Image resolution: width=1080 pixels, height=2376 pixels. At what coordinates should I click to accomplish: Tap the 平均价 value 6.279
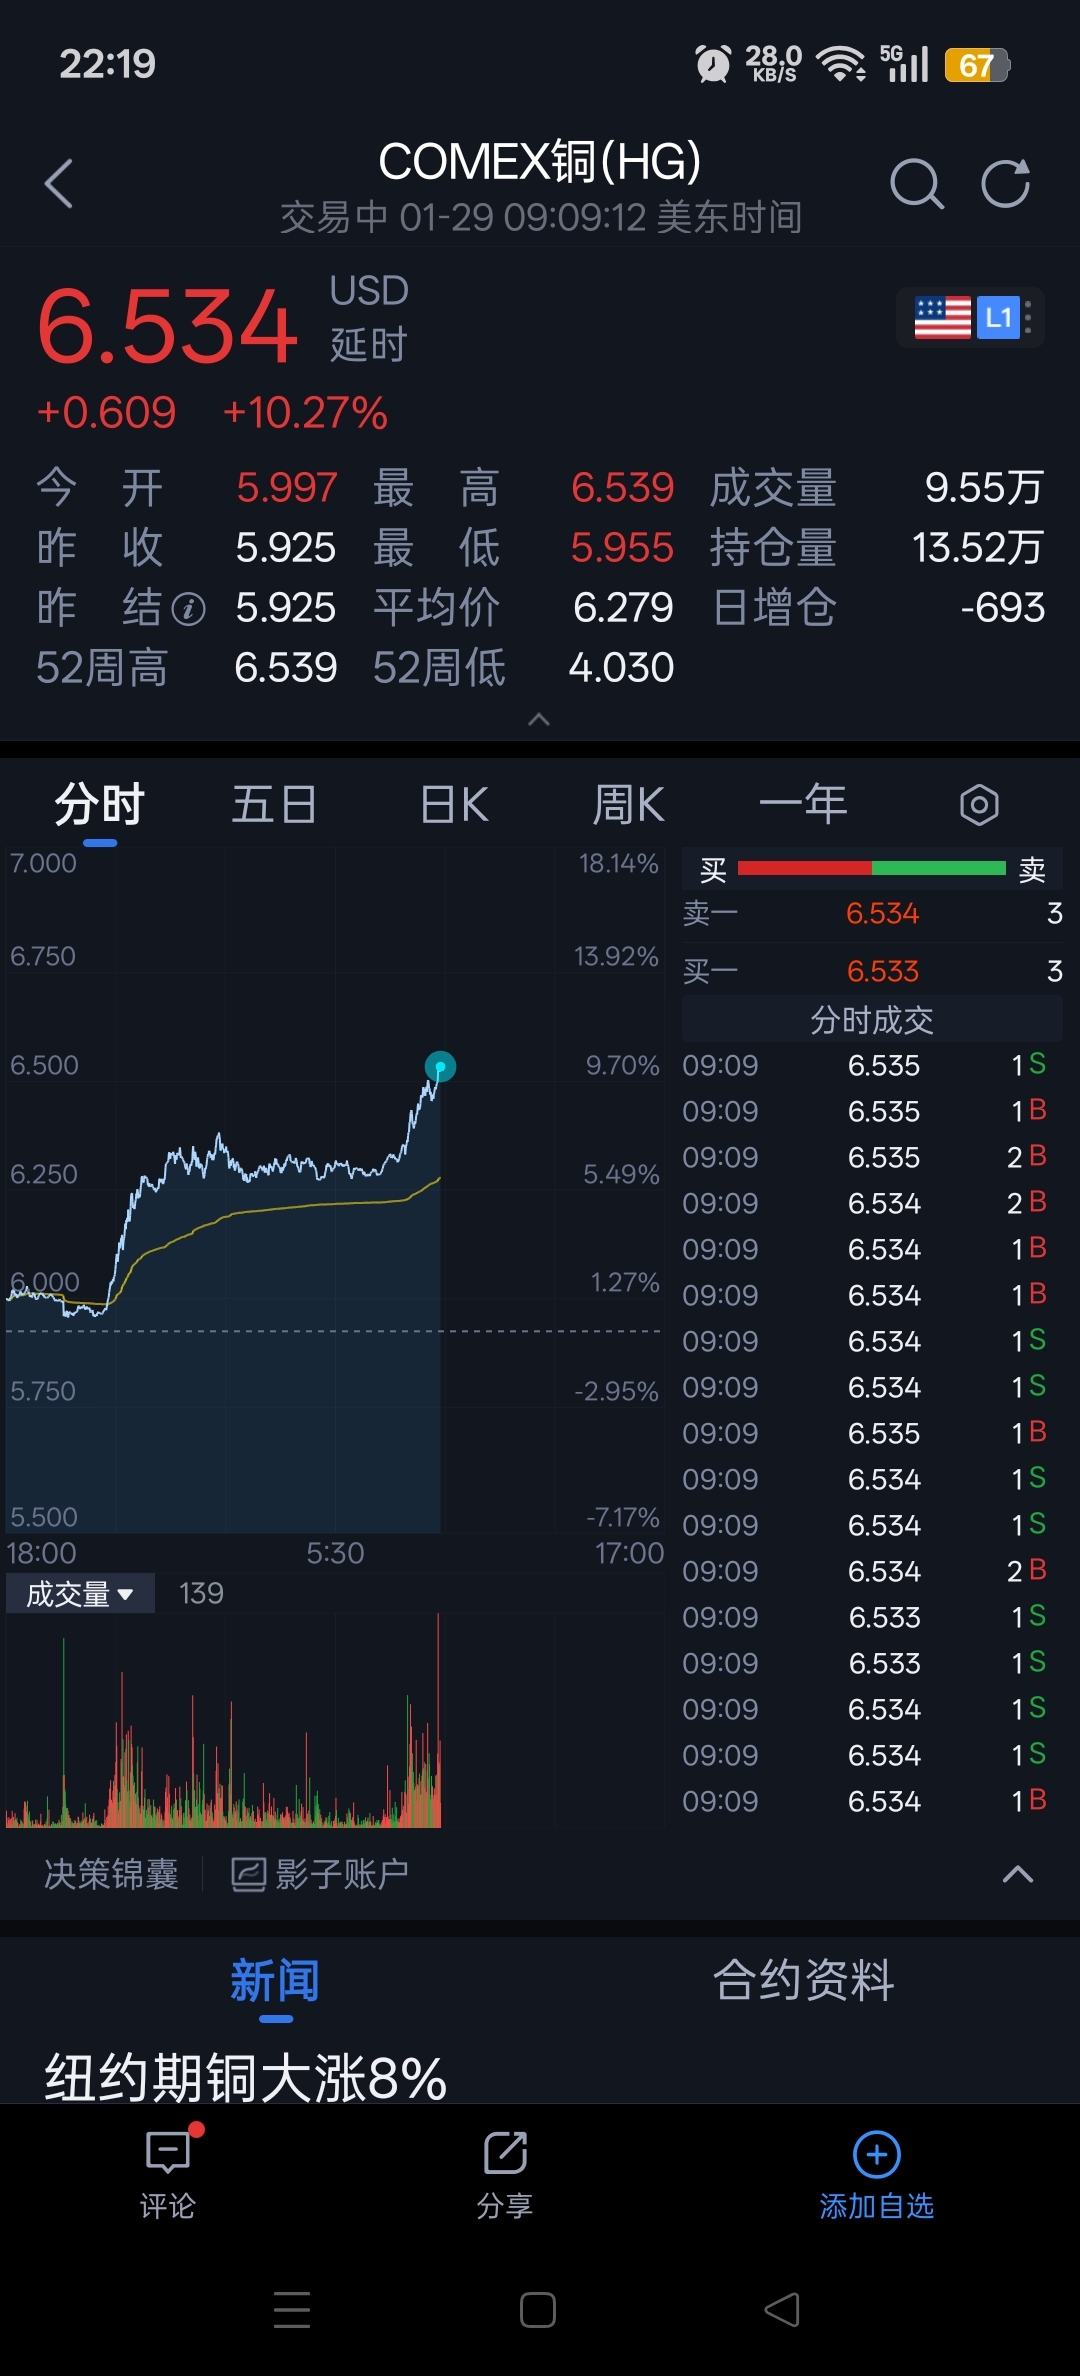coord(623,608)
